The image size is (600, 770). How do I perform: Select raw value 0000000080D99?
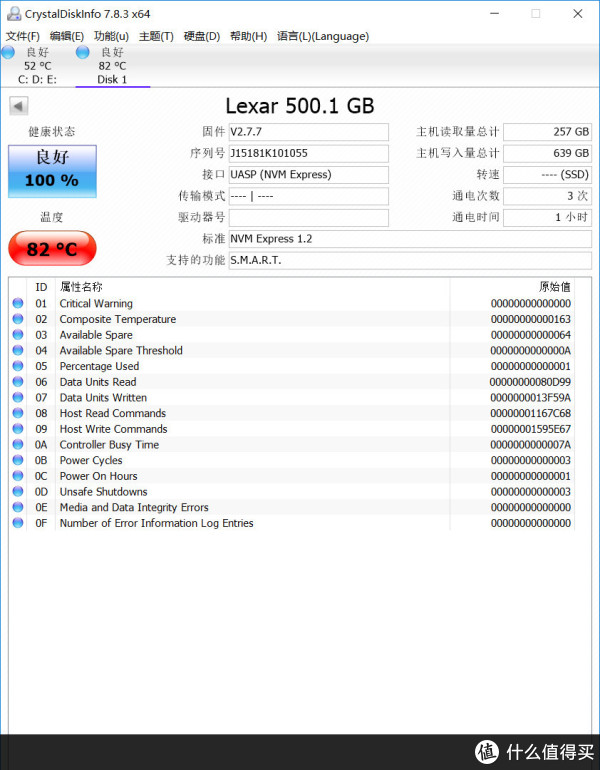pyautogui.click(x=530, y=382)
